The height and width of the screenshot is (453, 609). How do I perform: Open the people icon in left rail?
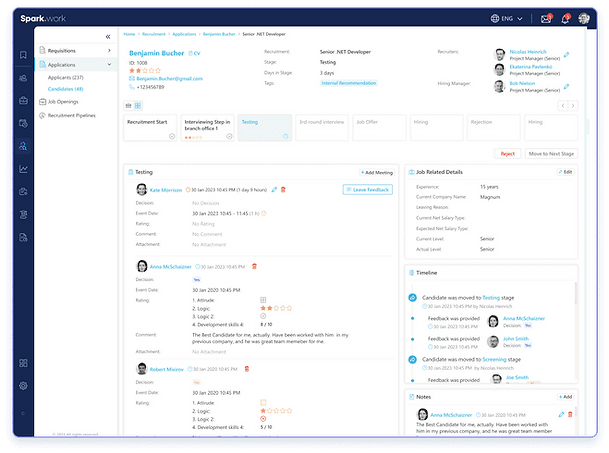23,78
